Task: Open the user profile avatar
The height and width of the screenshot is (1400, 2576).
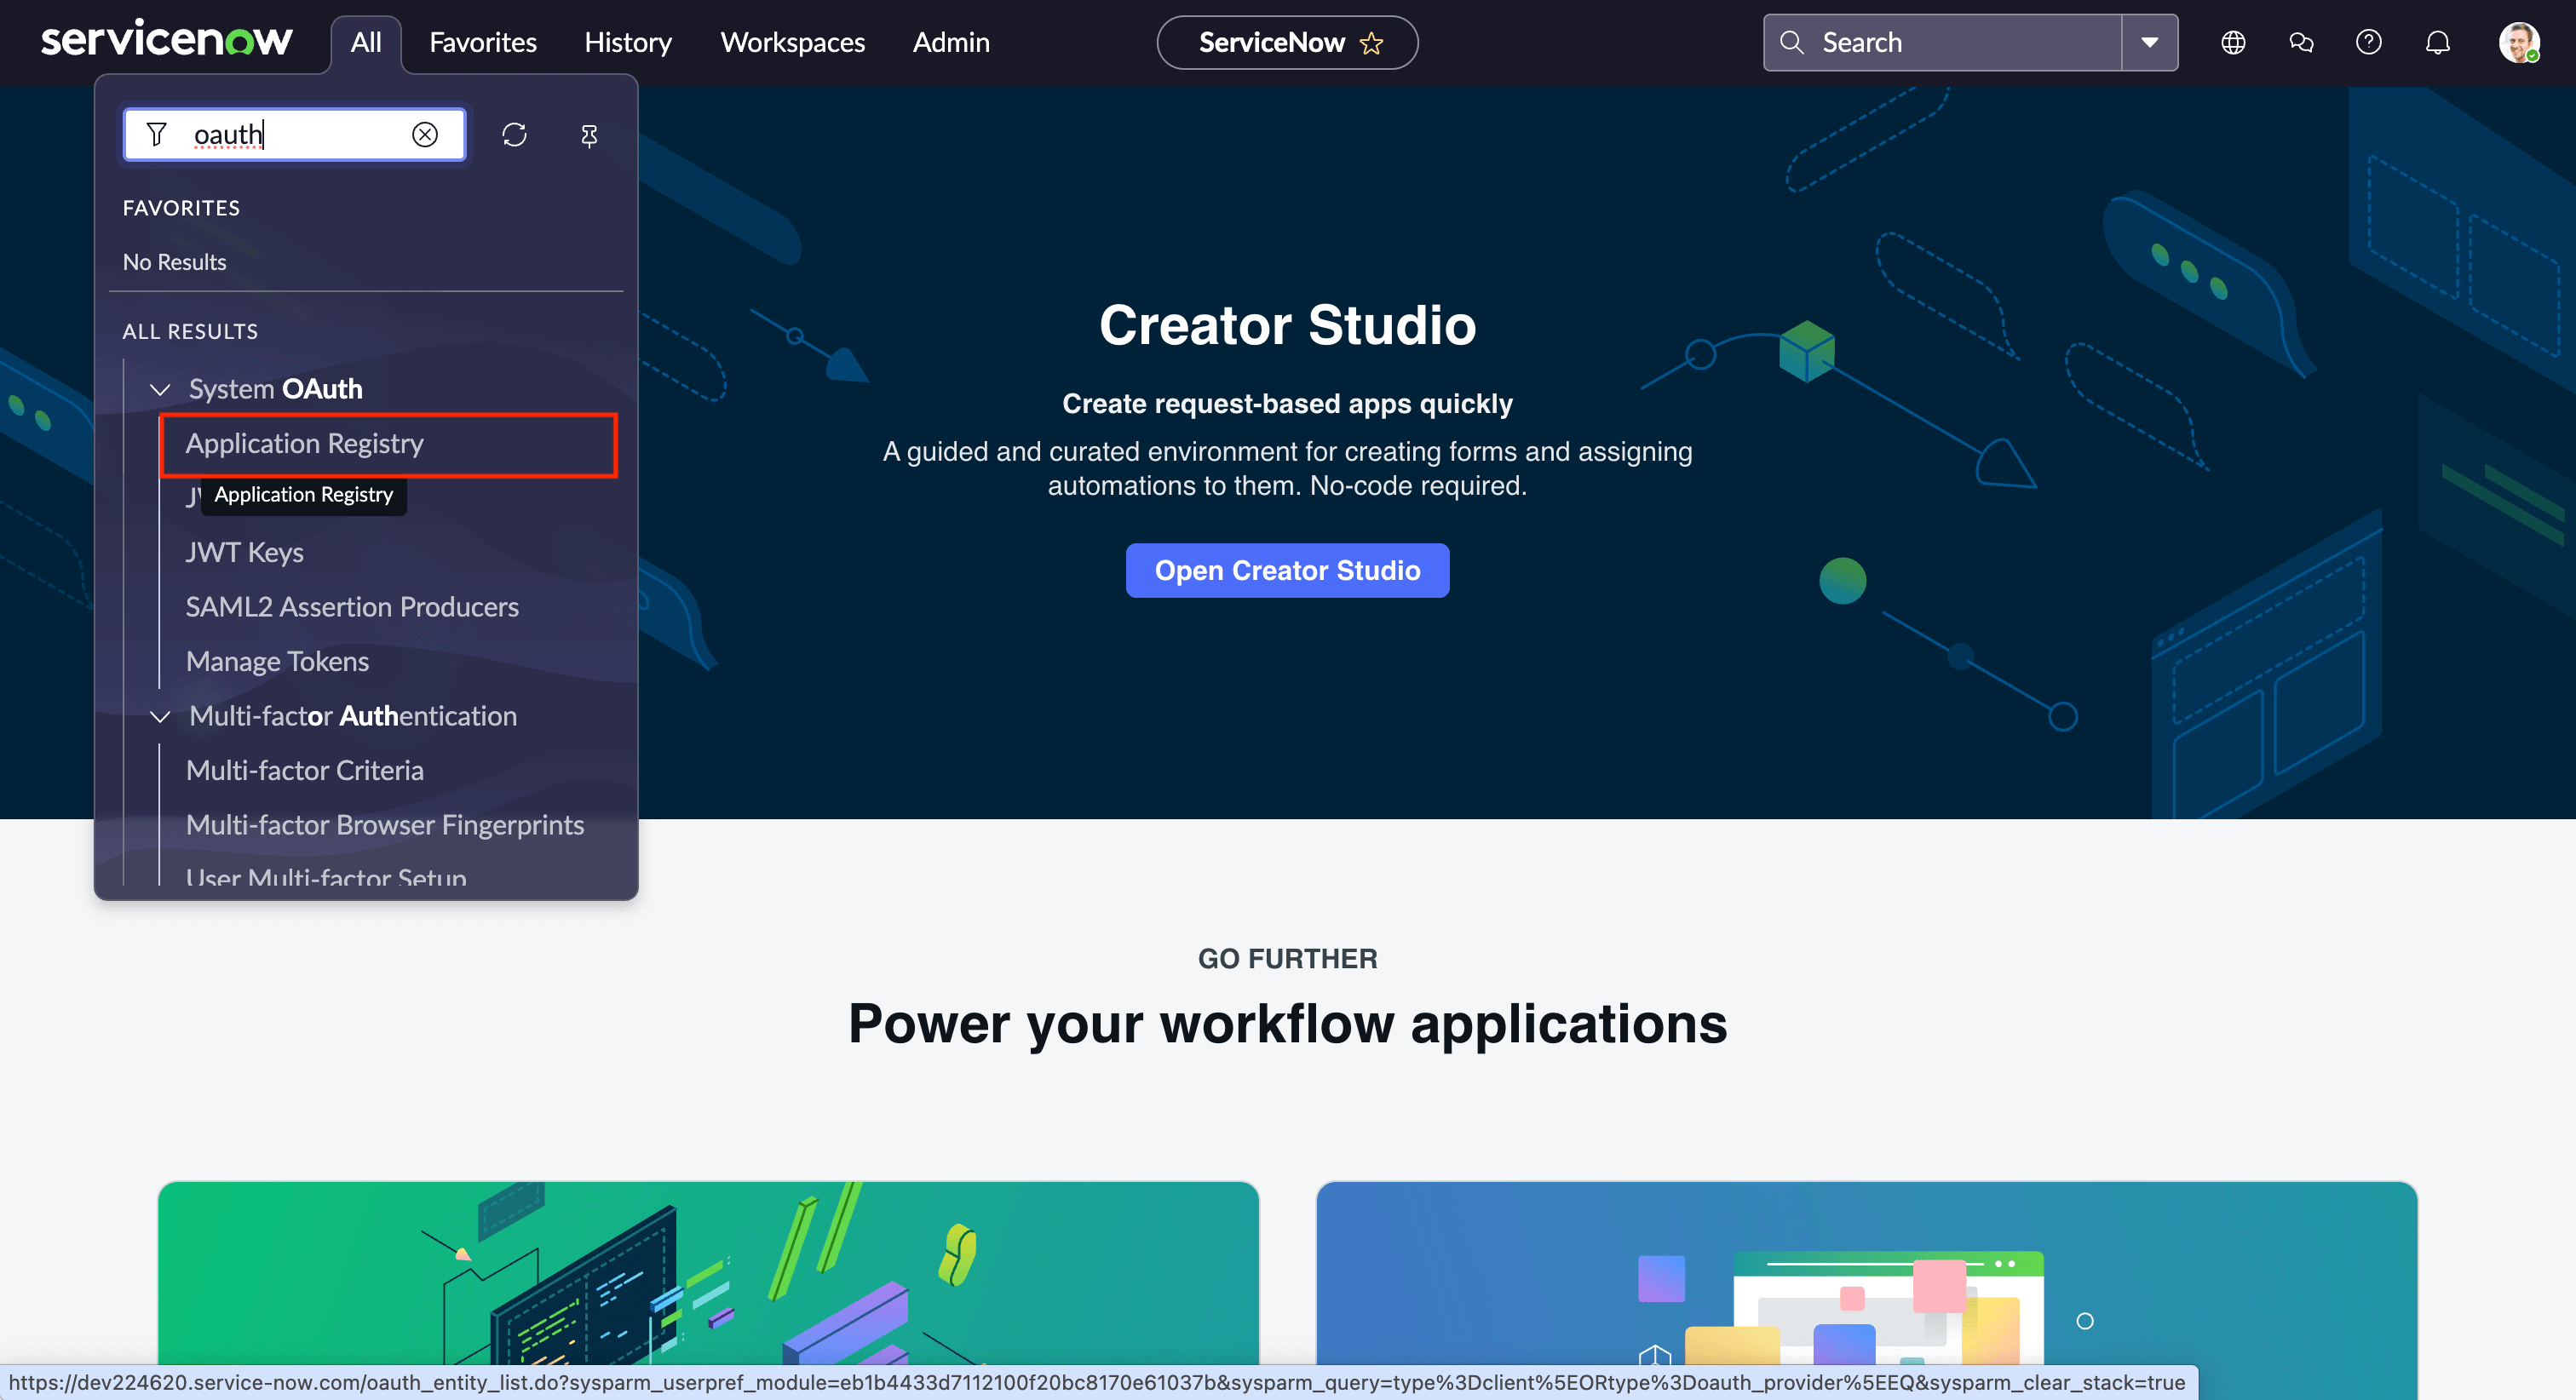Action: (2518, 42)
